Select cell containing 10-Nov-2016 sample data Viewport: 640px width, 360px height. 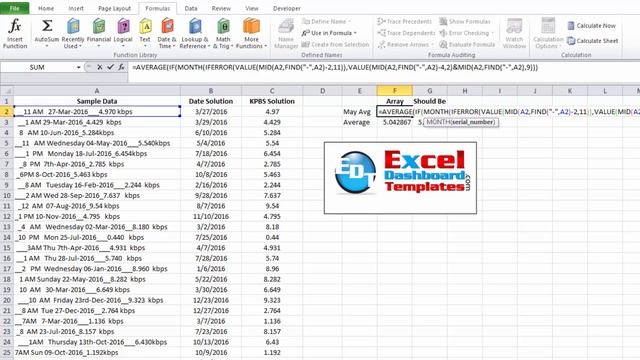(x=97, y=216)
